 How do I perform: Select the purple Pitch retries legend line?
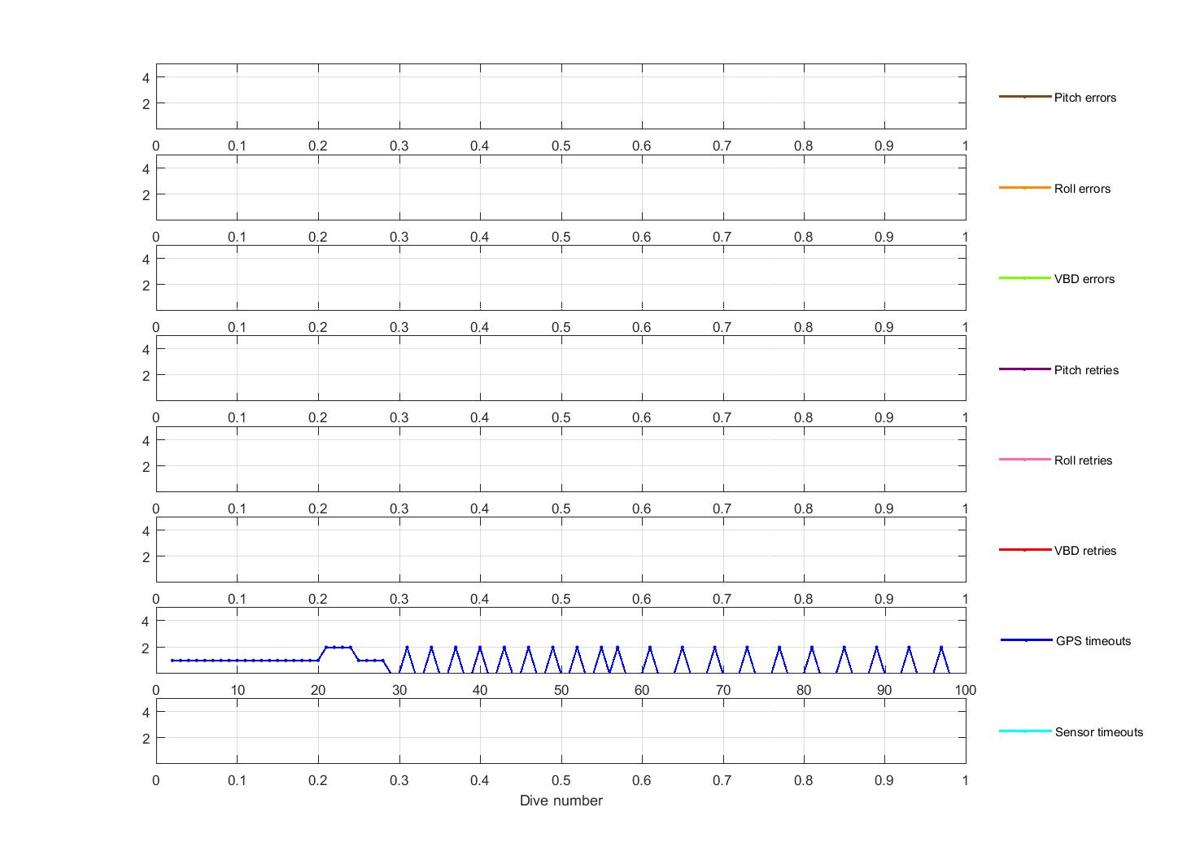coord(1025,369)
